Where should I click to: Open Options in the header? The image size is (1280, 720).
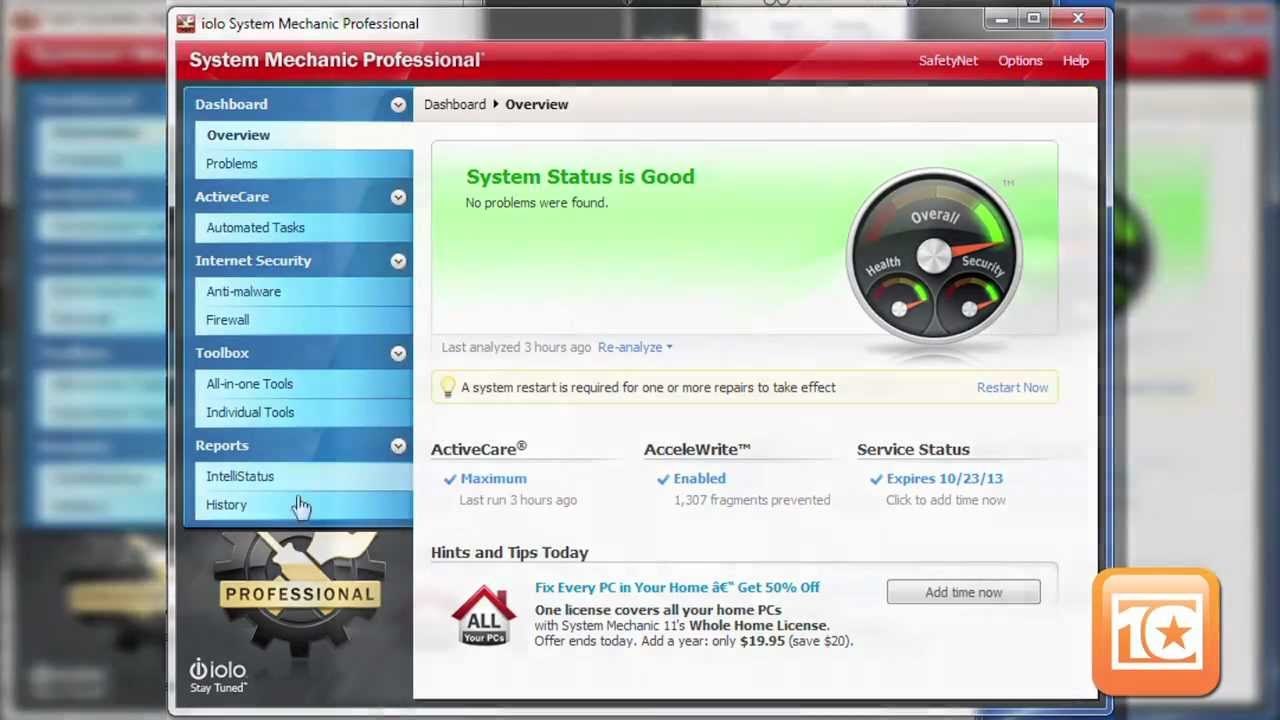(1020, 61)
